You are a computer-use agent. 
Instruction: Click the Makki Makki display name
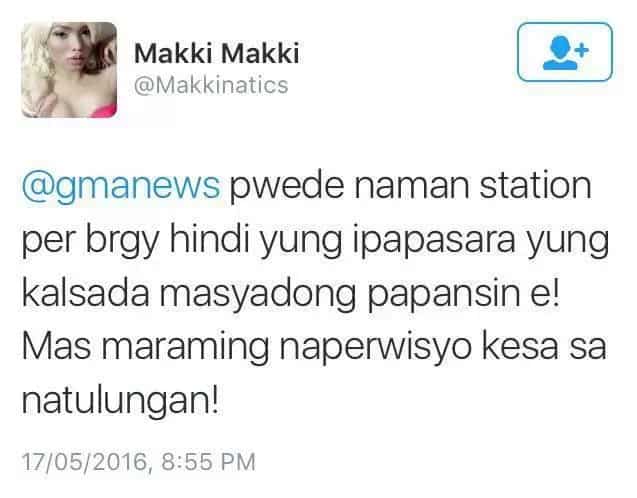coord(217,53)
